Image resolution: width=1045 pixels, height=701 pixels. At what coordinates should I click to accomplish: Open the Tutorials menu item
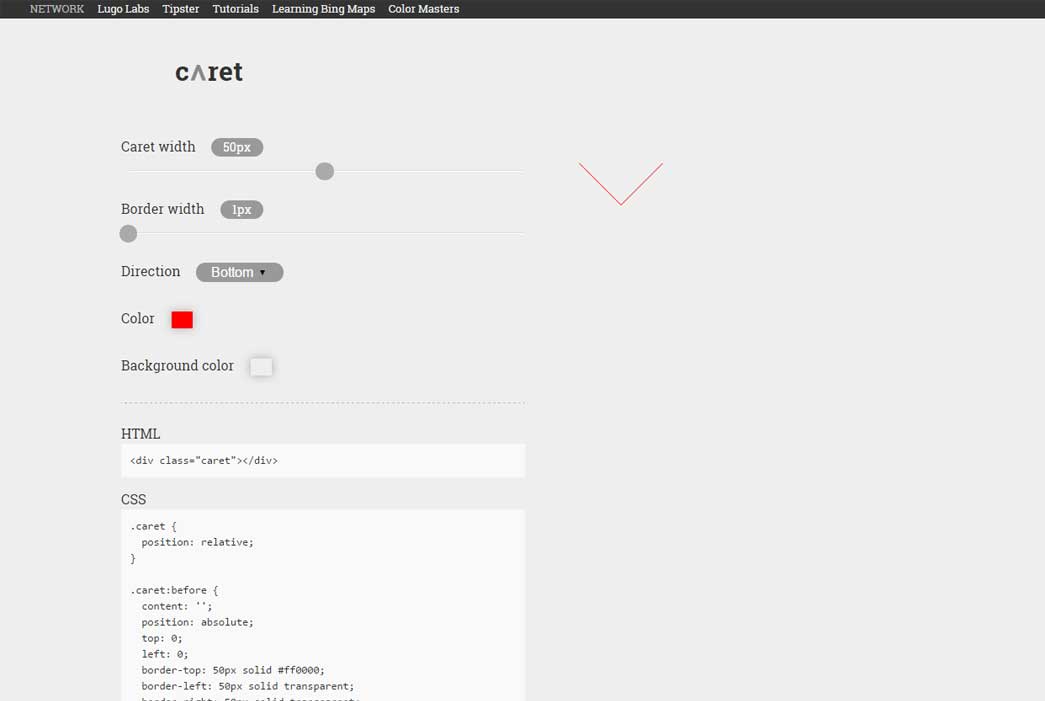[235, 9]
